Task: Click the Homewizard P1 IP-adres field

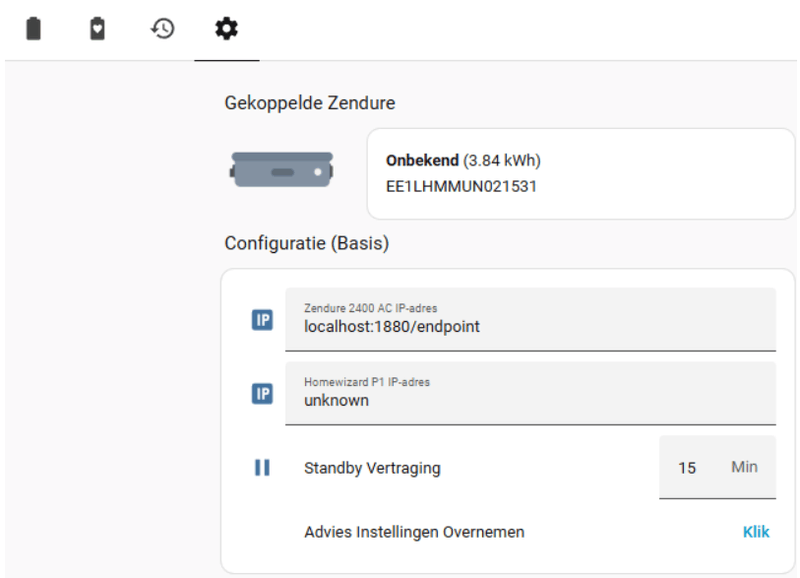Action: point(530,393)
